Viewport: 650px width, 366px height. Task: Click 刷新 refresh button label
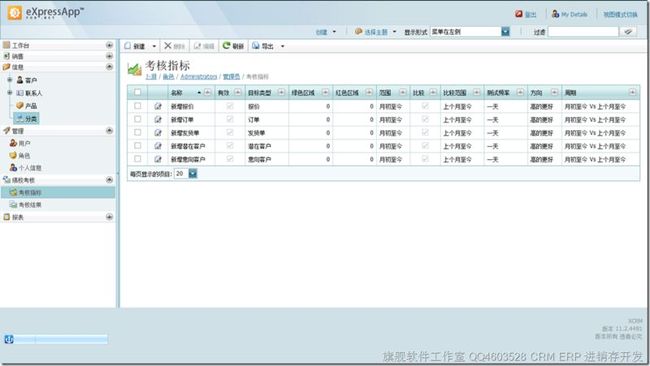[x=238, y=46]
